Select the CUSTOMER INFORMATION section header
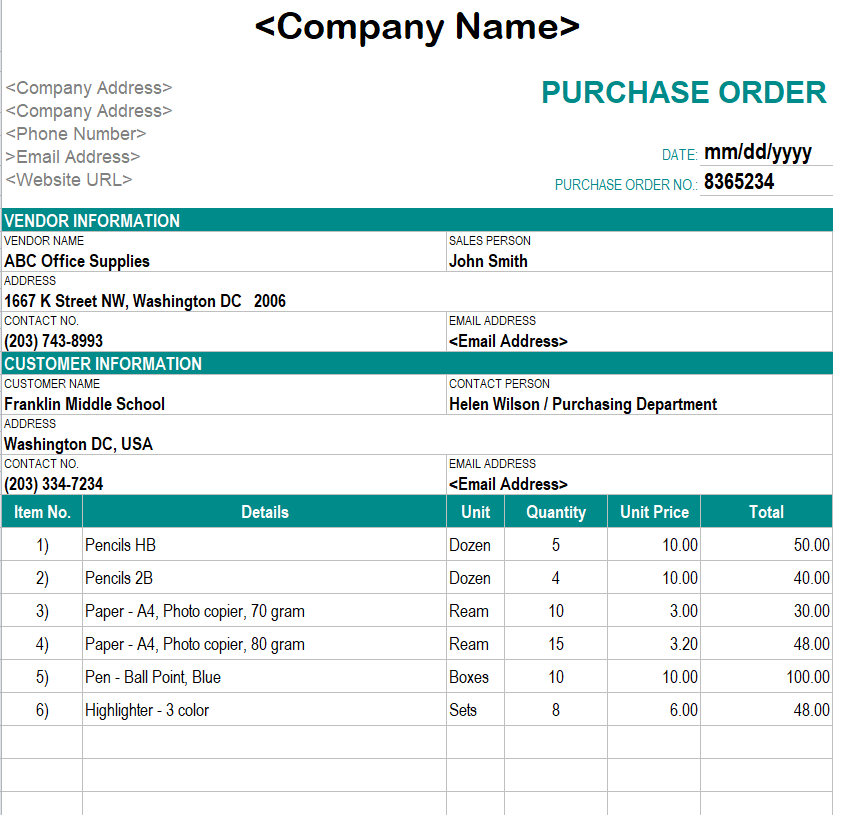Image resolution: width=841 pixels, height=815 pixels. click(417, 364)
